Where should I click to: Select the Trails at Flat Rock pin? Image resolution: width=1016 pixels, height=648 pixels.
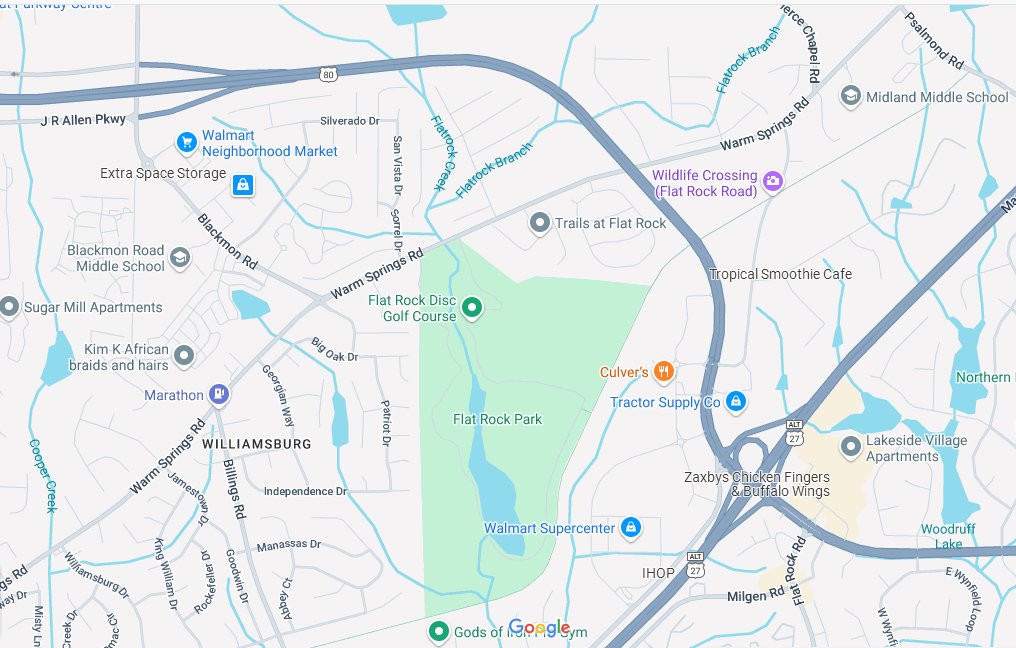(539, 223)
